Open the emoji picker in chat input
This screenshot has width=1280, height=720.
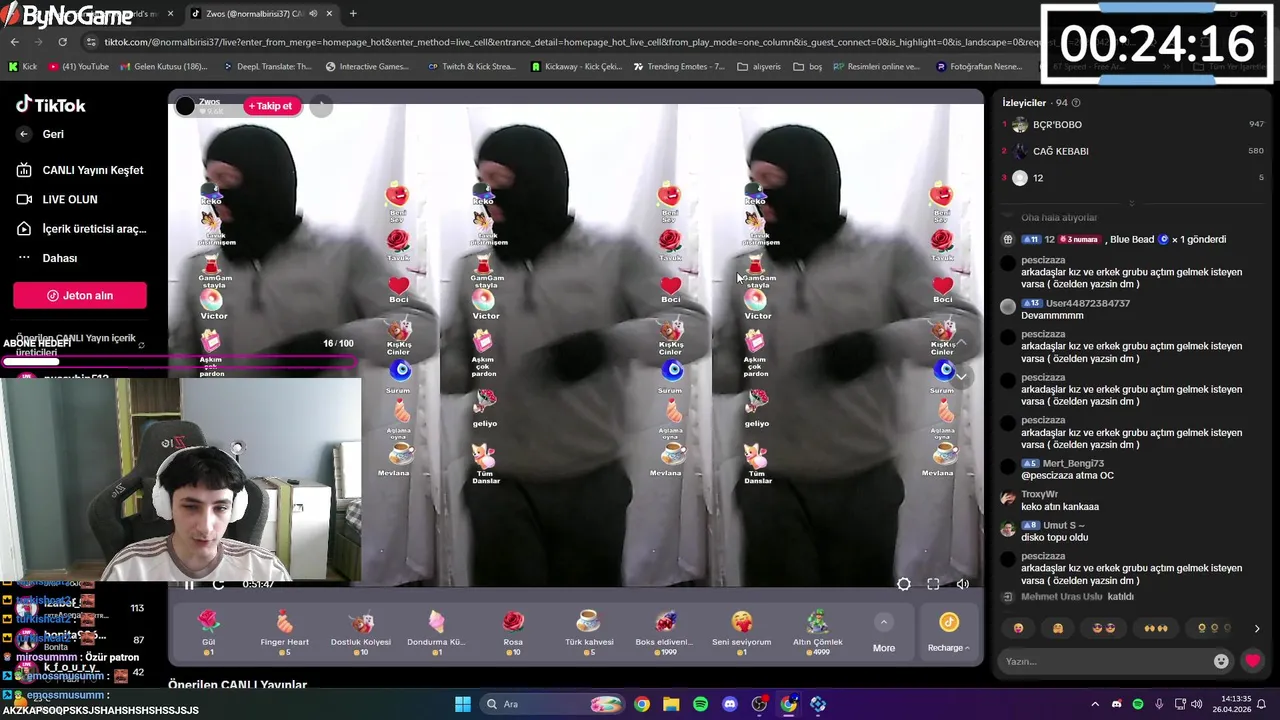[1221, 661]
